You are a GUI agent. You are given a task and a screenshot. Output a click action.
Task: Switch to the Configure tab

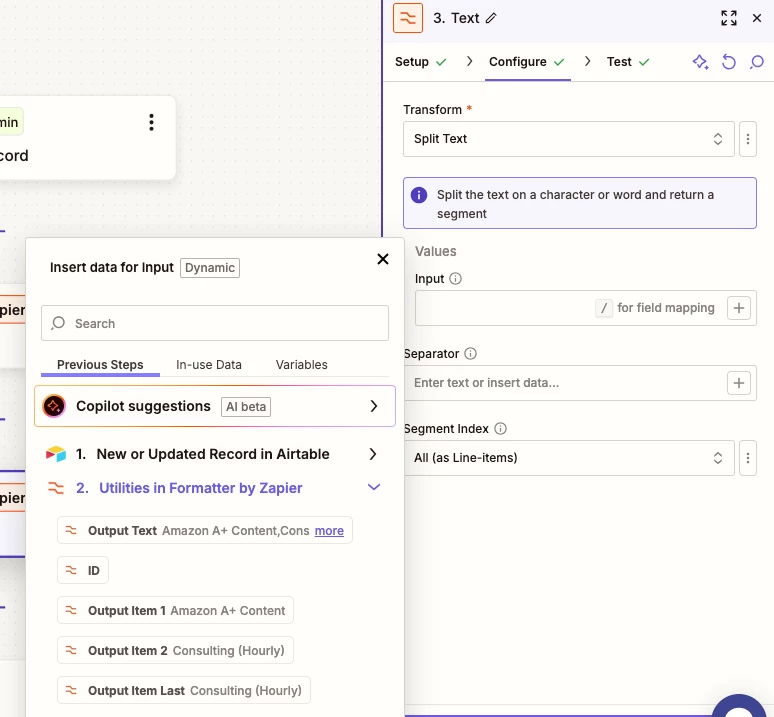tap(527, 62)
